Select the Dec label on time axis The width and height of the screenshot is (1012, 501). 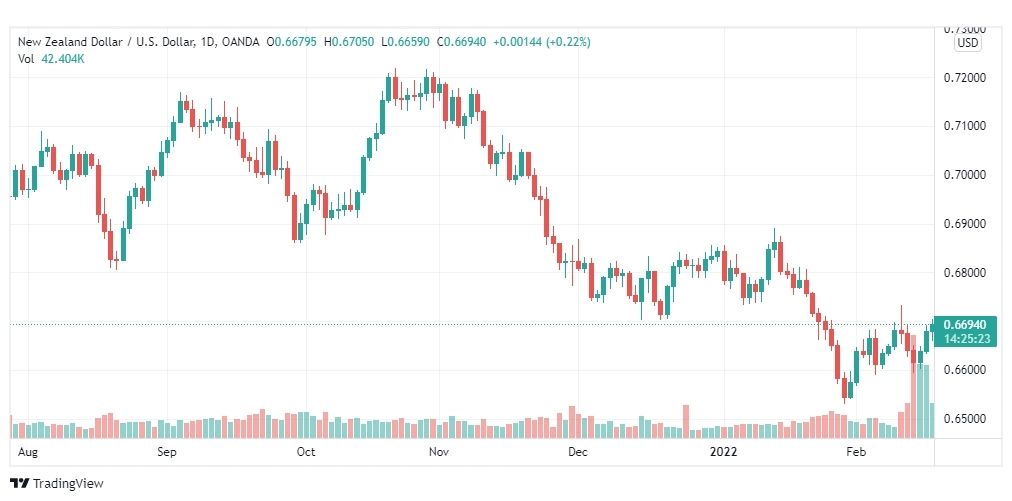point(578,452)
